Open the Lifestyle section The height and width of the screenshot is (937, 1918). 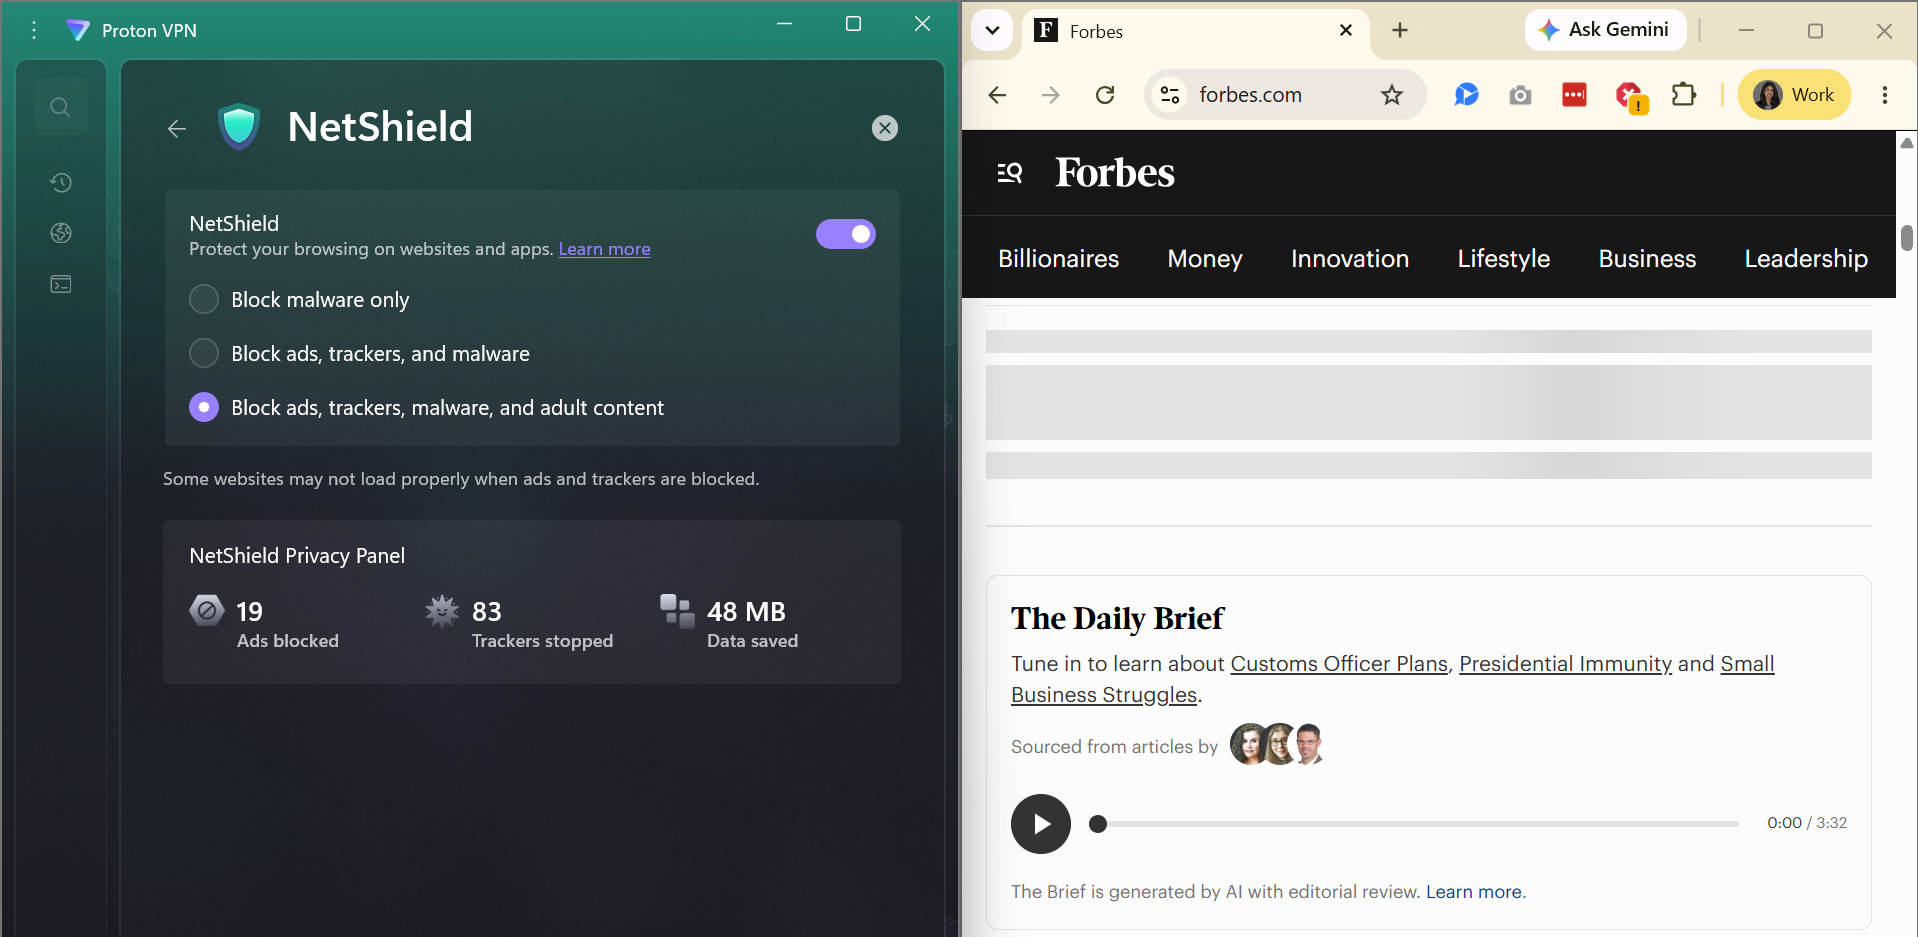pyautogui.click(x=1503, y=259)
